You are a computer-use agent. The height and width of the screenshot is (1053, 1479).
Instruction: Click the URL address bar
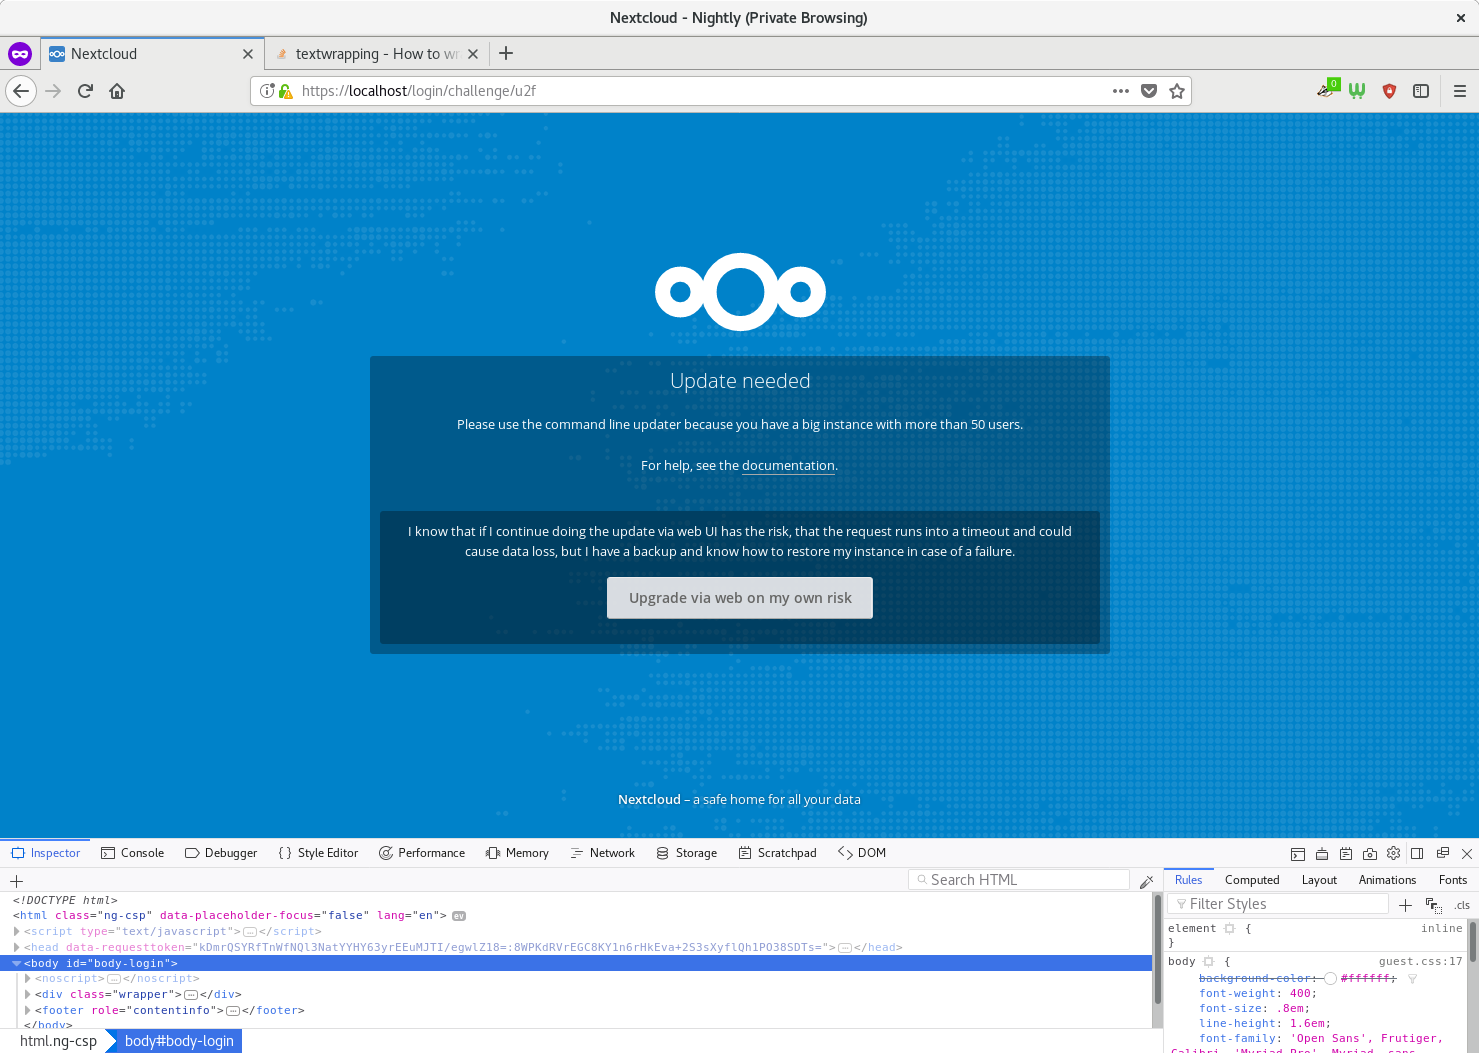coord(700,91)
